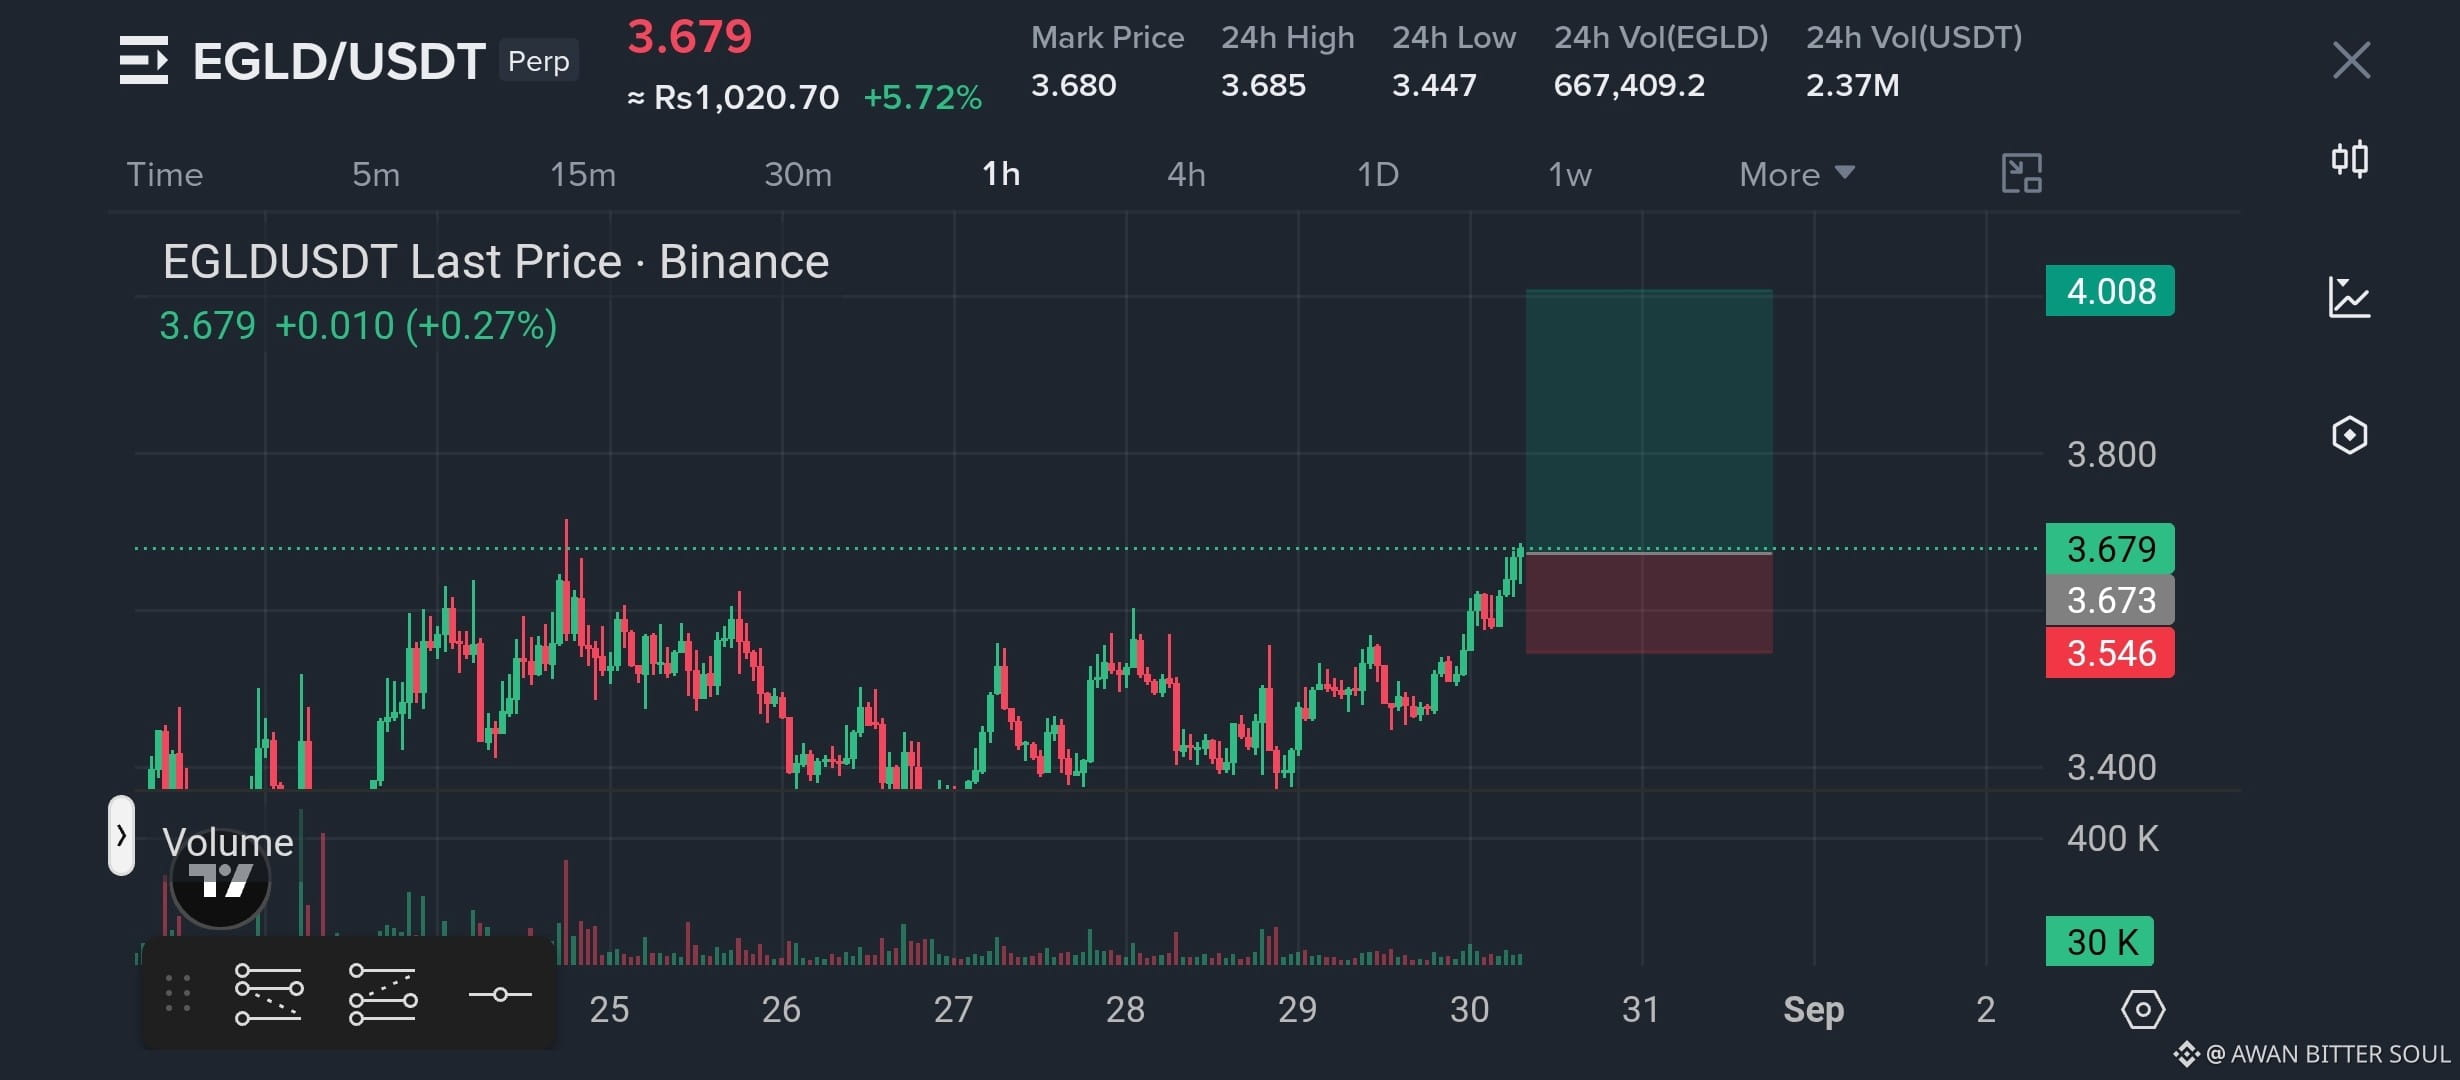
Task: Click the 3.546 stop-loss price label
Action: (x=2110, y=653)
